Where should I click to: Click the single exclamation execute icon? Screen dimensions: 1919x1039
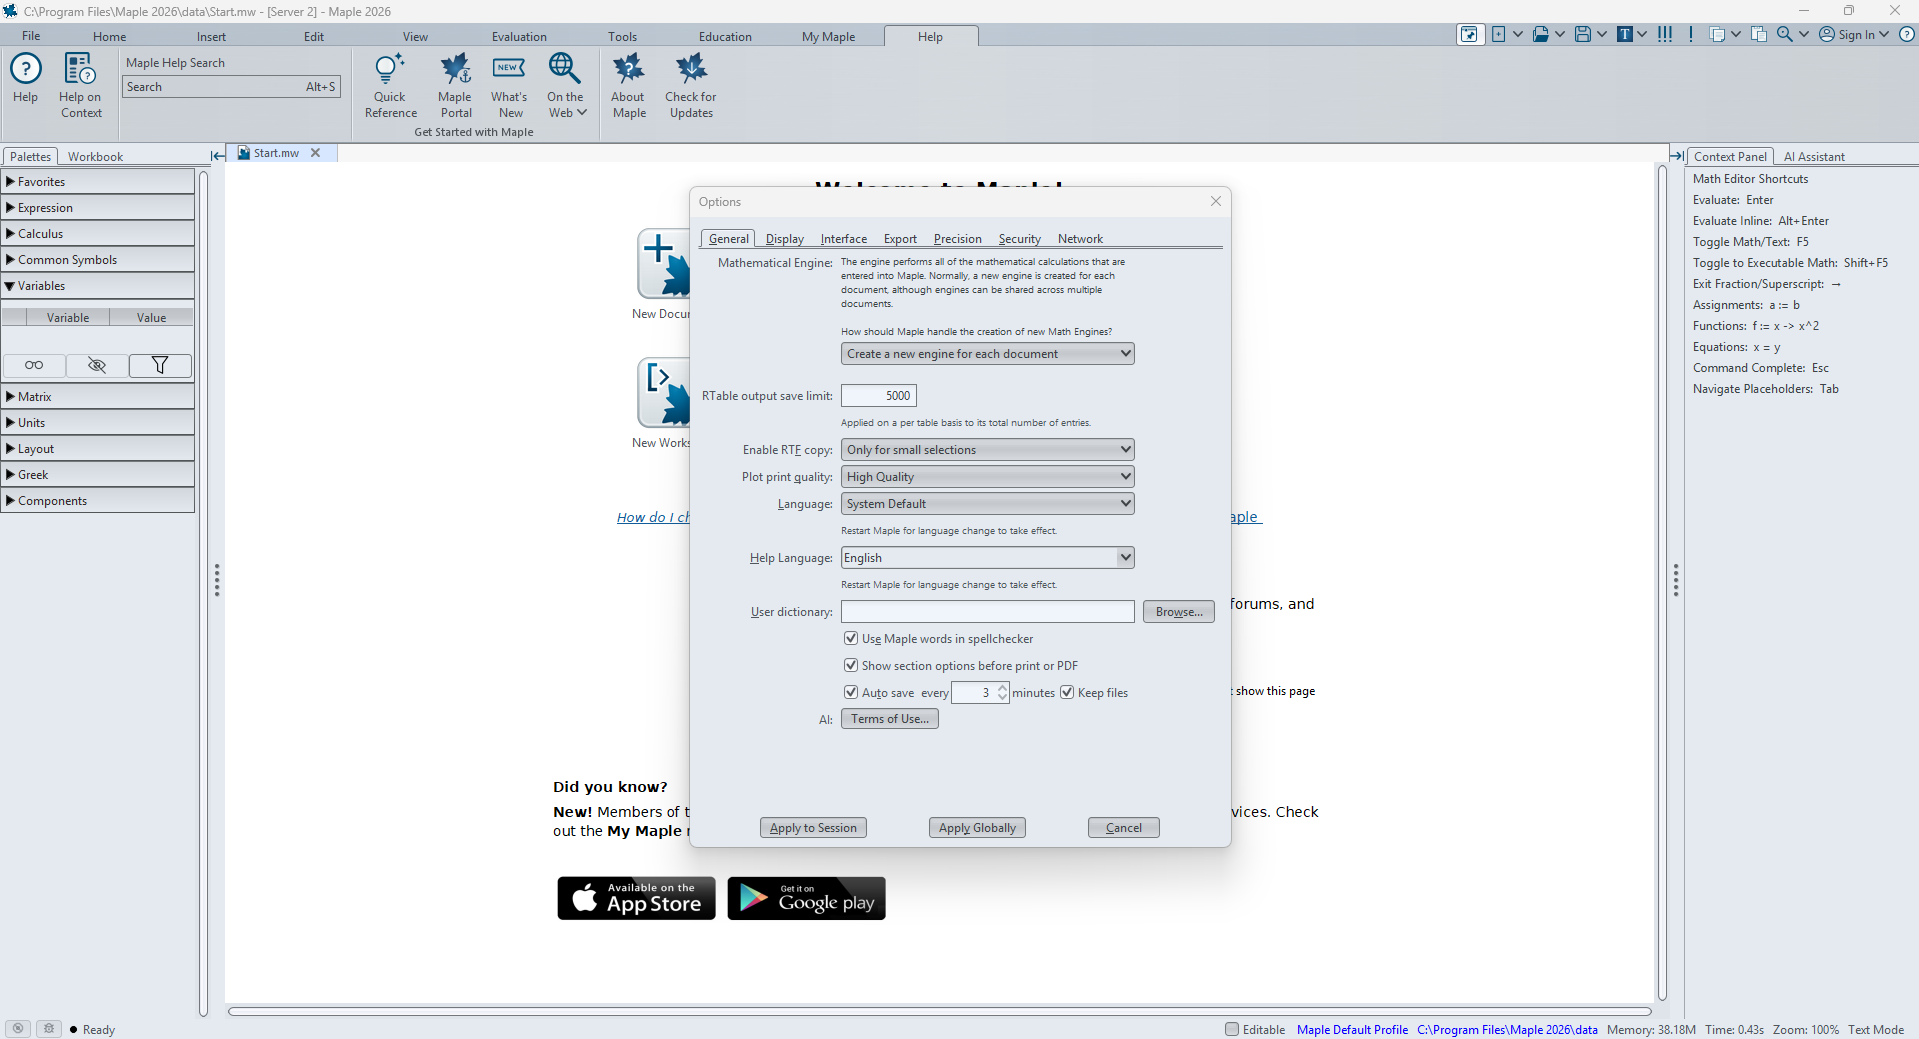coord(1691,35)
